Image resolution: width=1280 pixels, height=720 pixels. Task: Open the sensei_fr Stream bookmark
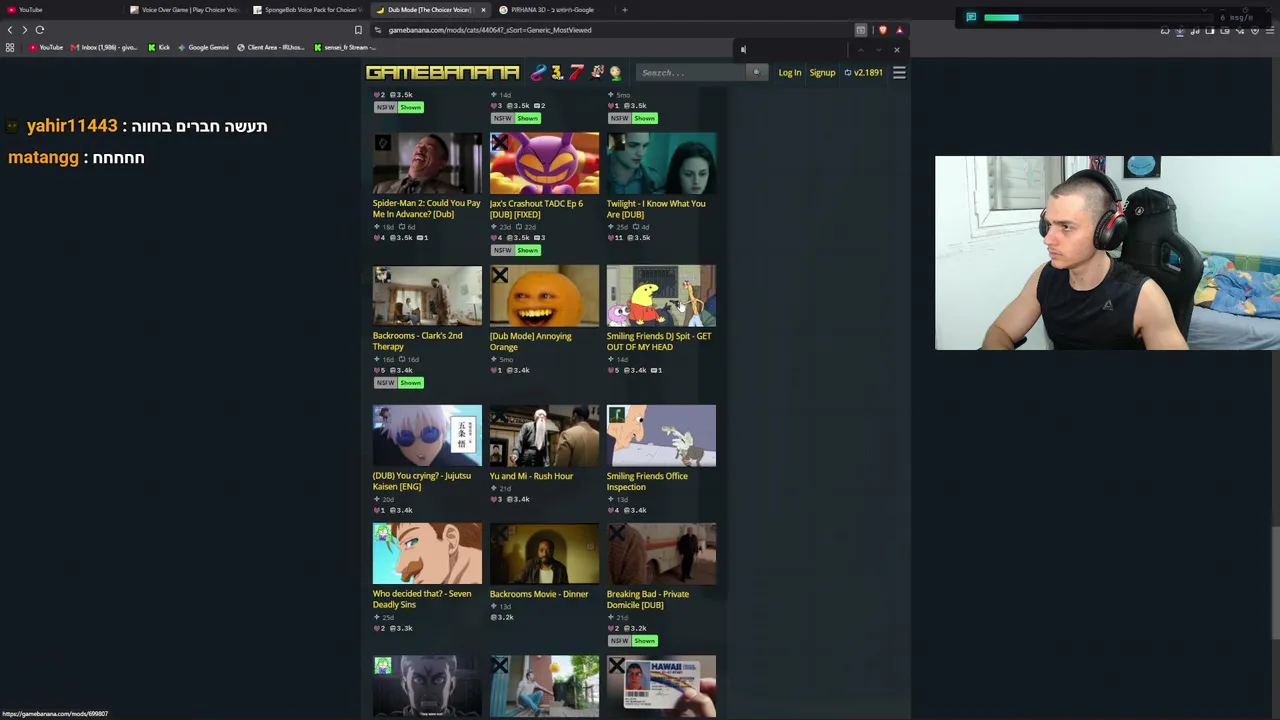pos(345,47)
